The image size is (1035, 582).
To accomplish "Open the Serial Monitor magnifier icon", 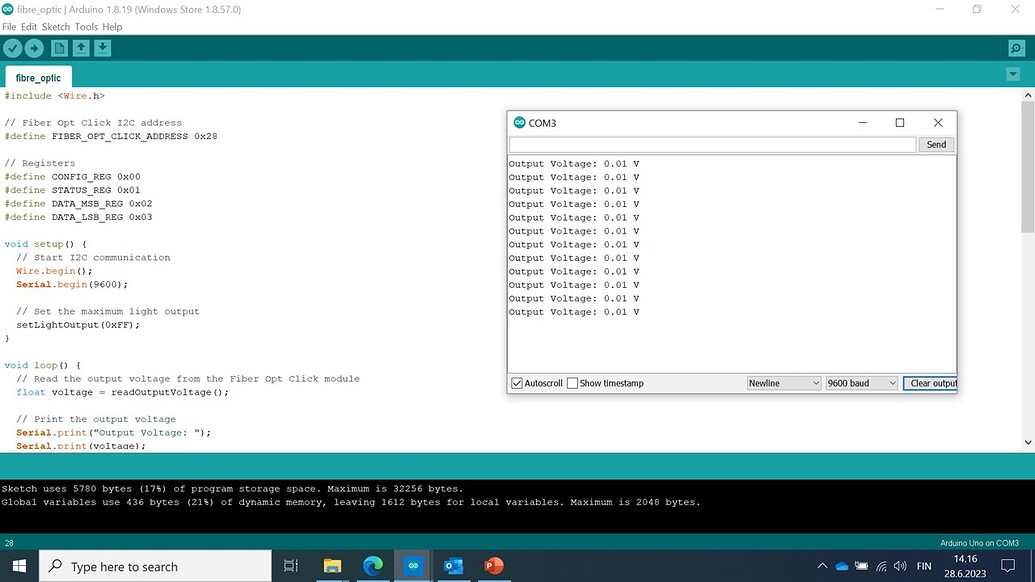I will click(1016, 47).
